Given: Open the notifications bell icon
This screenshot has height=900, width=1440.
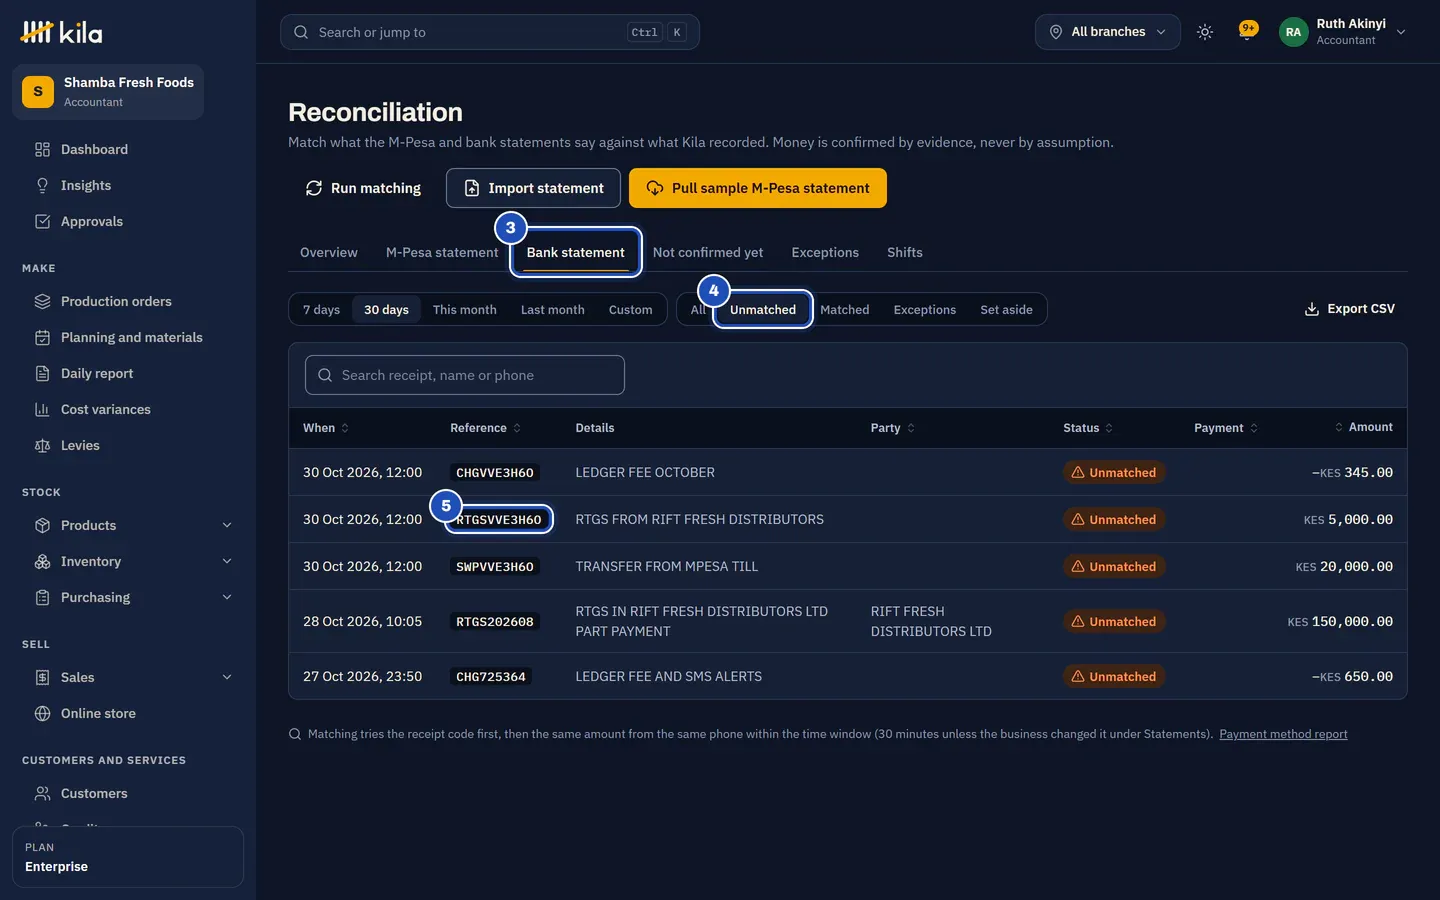Looking at the screenshot, I should pos(1247,31).
